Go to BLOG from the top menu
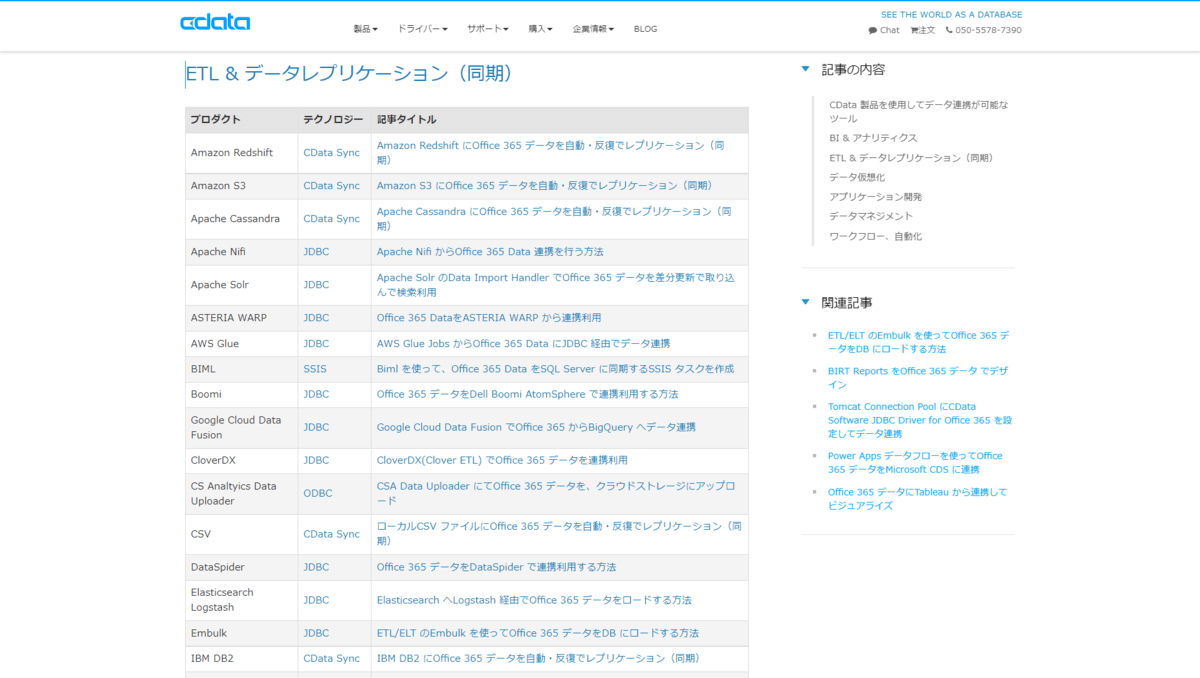Viewport: 1200px width, 678px height. [x=645, y=29]
